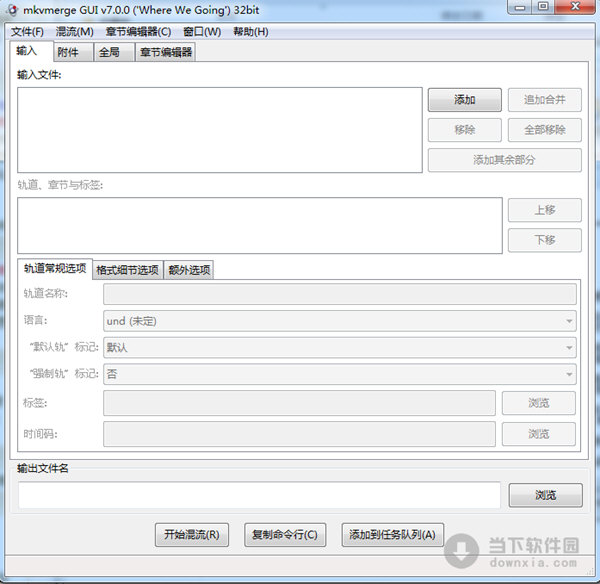The image size is (600, 584).
Task: Open the 帮助(H) menu
Action: pyautogui.click(x=251, y=31)
